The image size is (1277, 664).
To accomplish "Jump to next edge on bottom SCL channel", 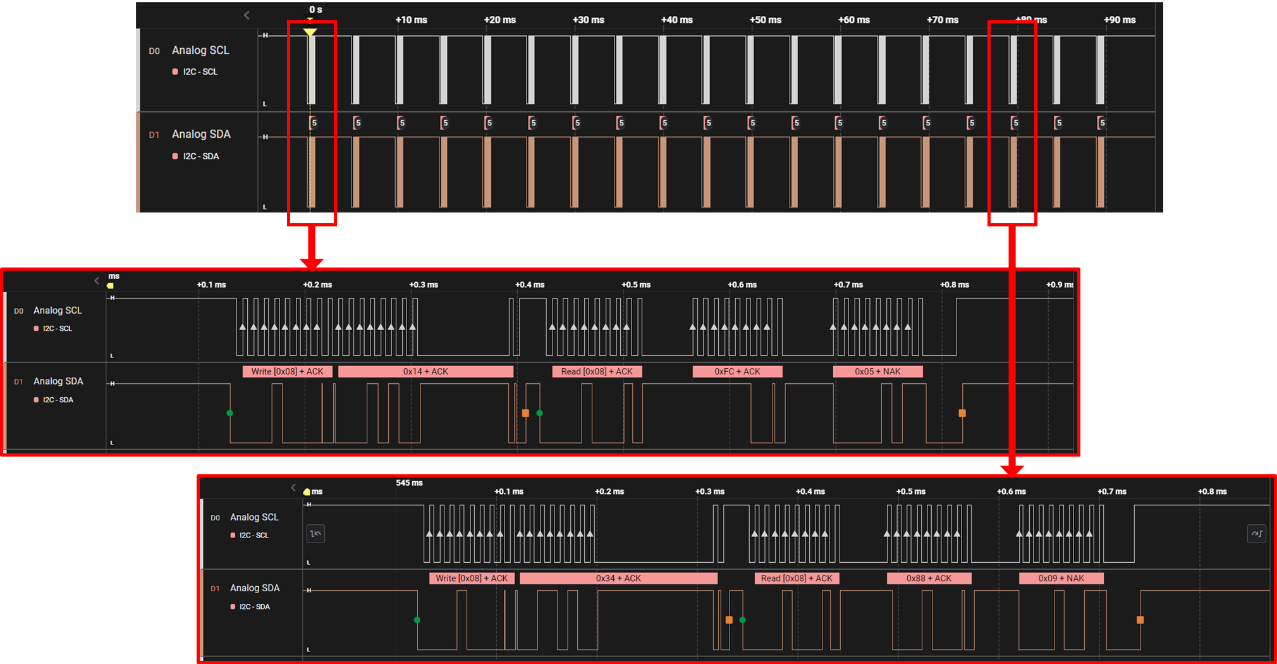I will 1256,534.
